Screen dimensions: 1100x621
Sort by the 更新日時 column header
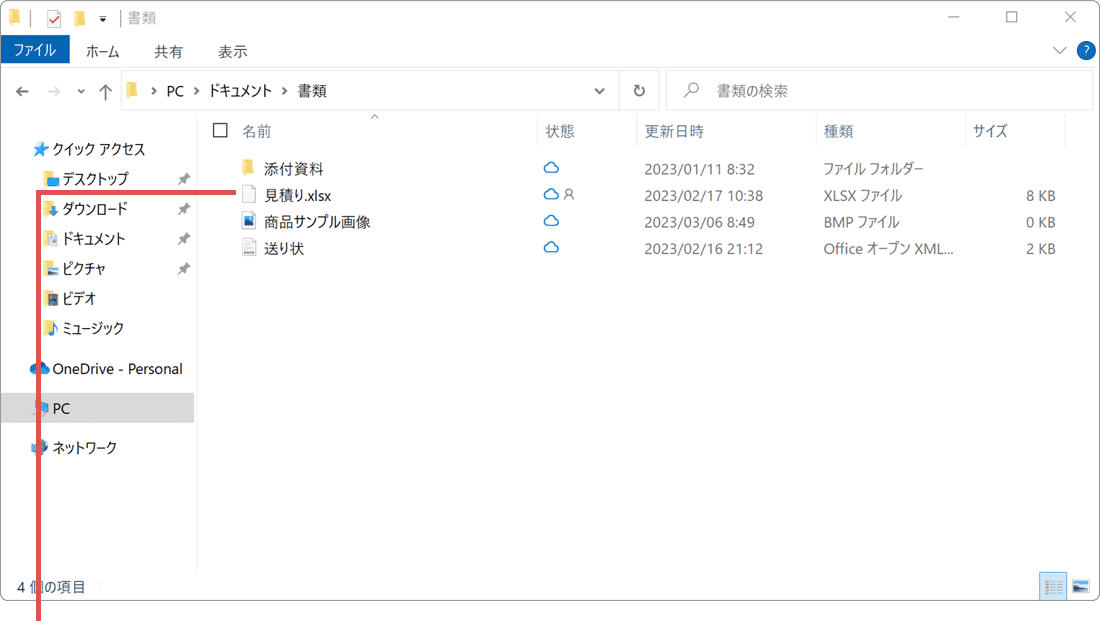(x=674, y=131)
